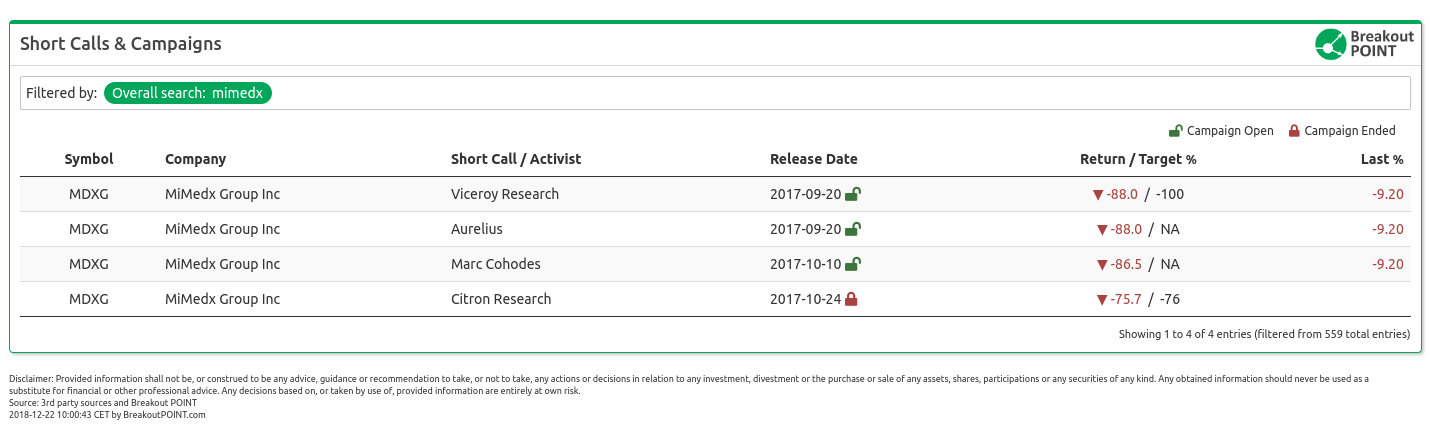This screenshot has width=1430, height=438.
Task: Click the green Campaign Open legend lock icon
Action: pyautogui.click(x=1176, y=131)
